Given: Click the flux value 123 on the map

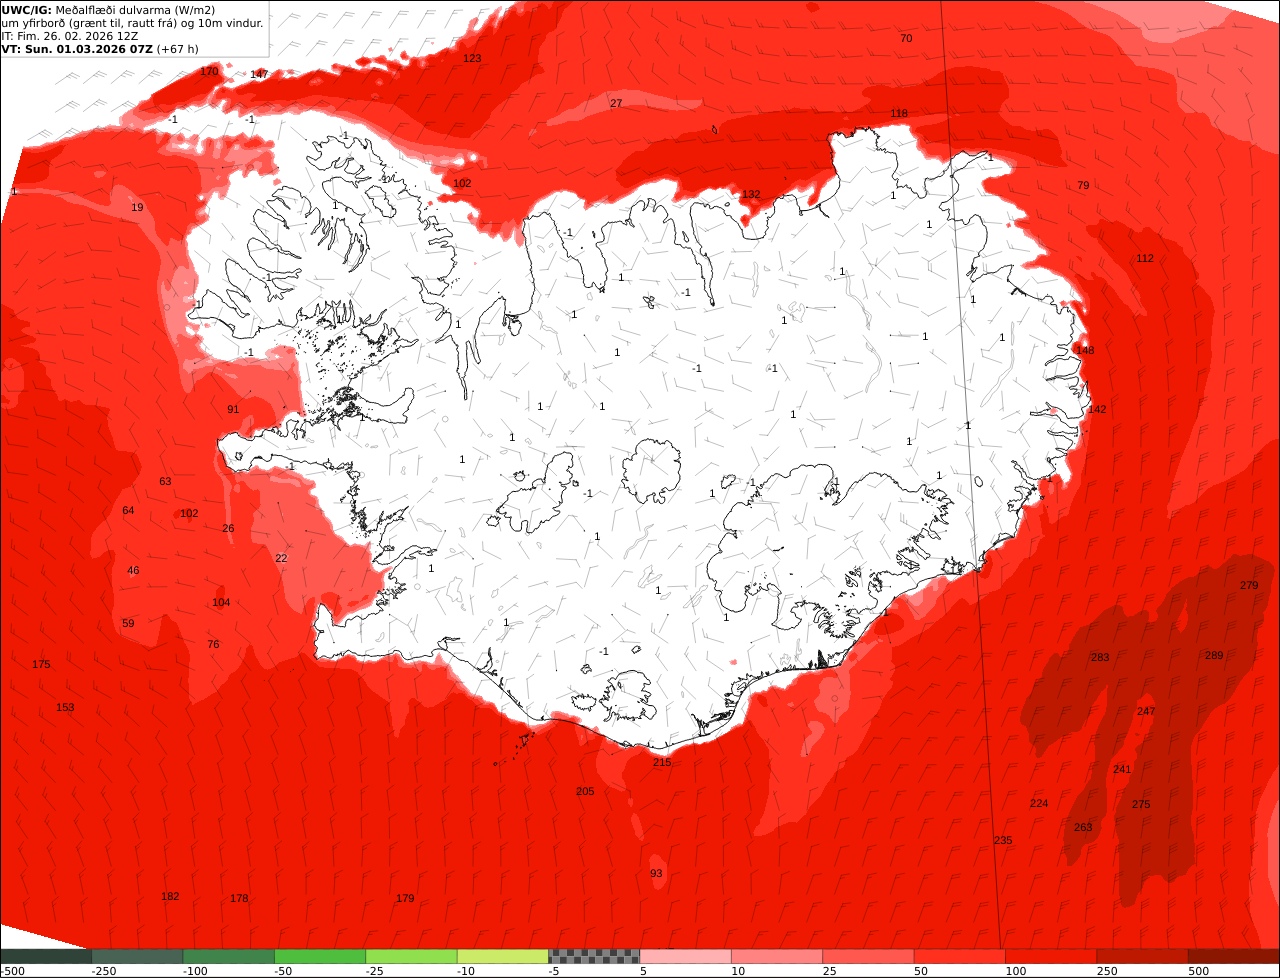Looking at the screenshot, I should click(472, 59).
